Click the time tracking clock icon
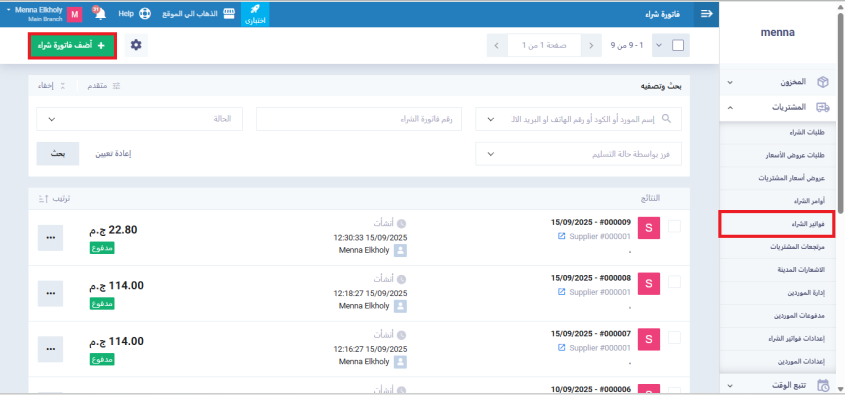Image resolution: width=845 pixels, height=395 pixels. 822,385
